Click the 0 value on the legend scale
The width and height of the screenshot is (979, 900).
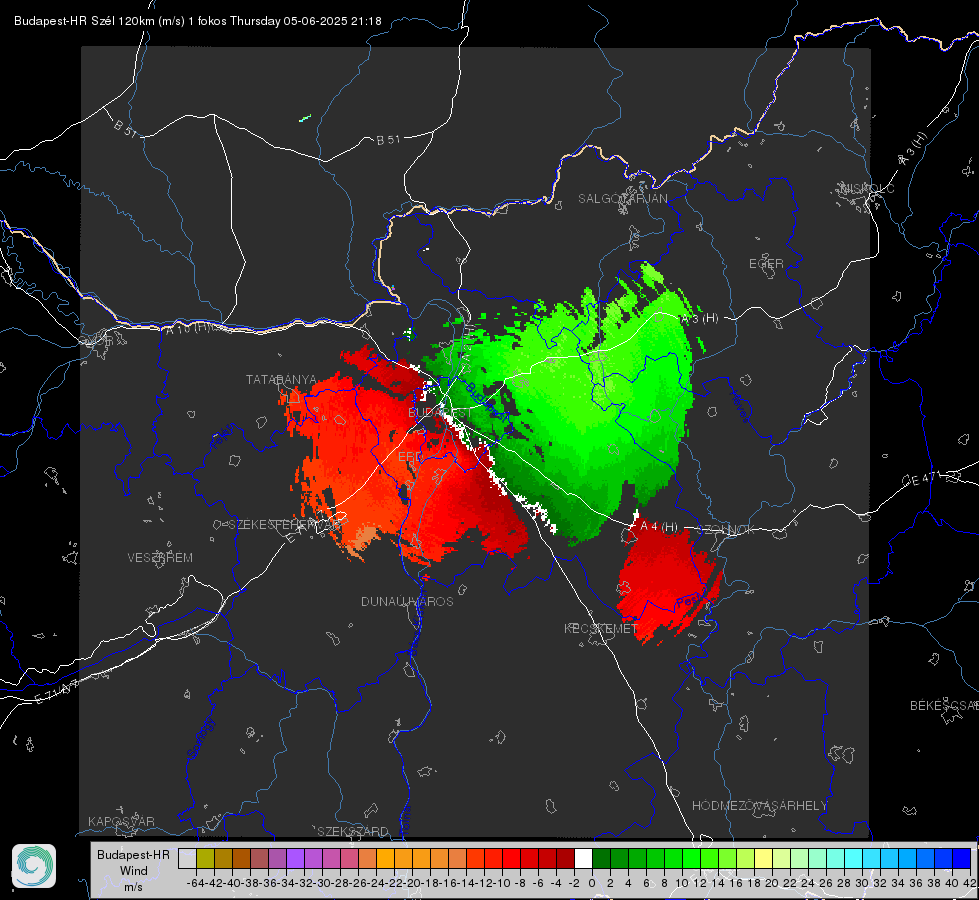point(592,883)
